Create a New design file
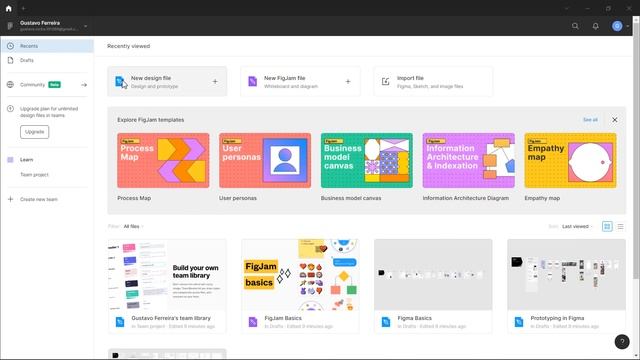 167,82
